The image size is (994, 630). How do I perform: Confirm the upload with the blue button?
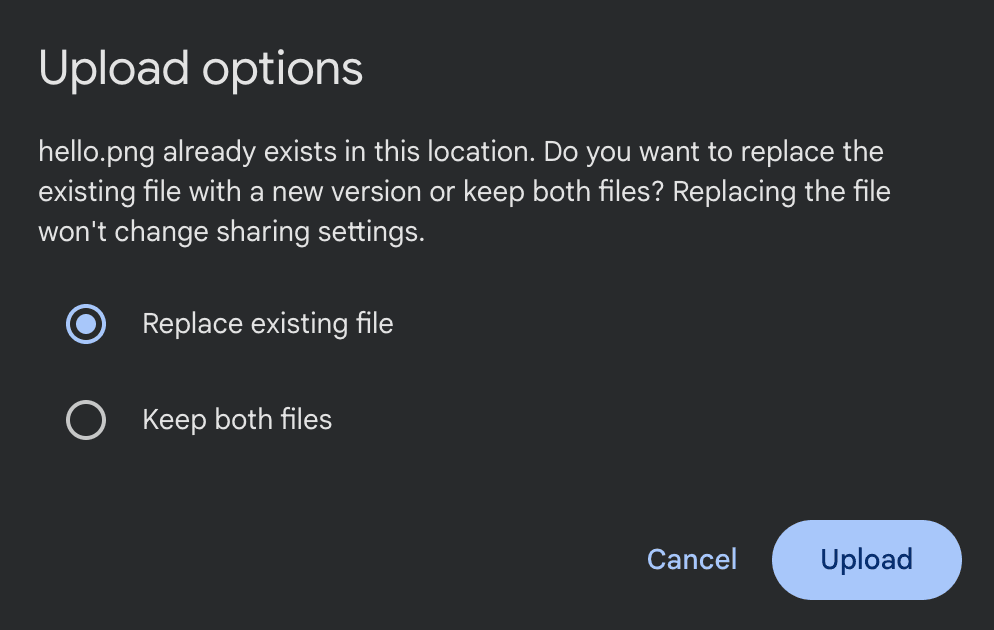click(x=866, y=559)
